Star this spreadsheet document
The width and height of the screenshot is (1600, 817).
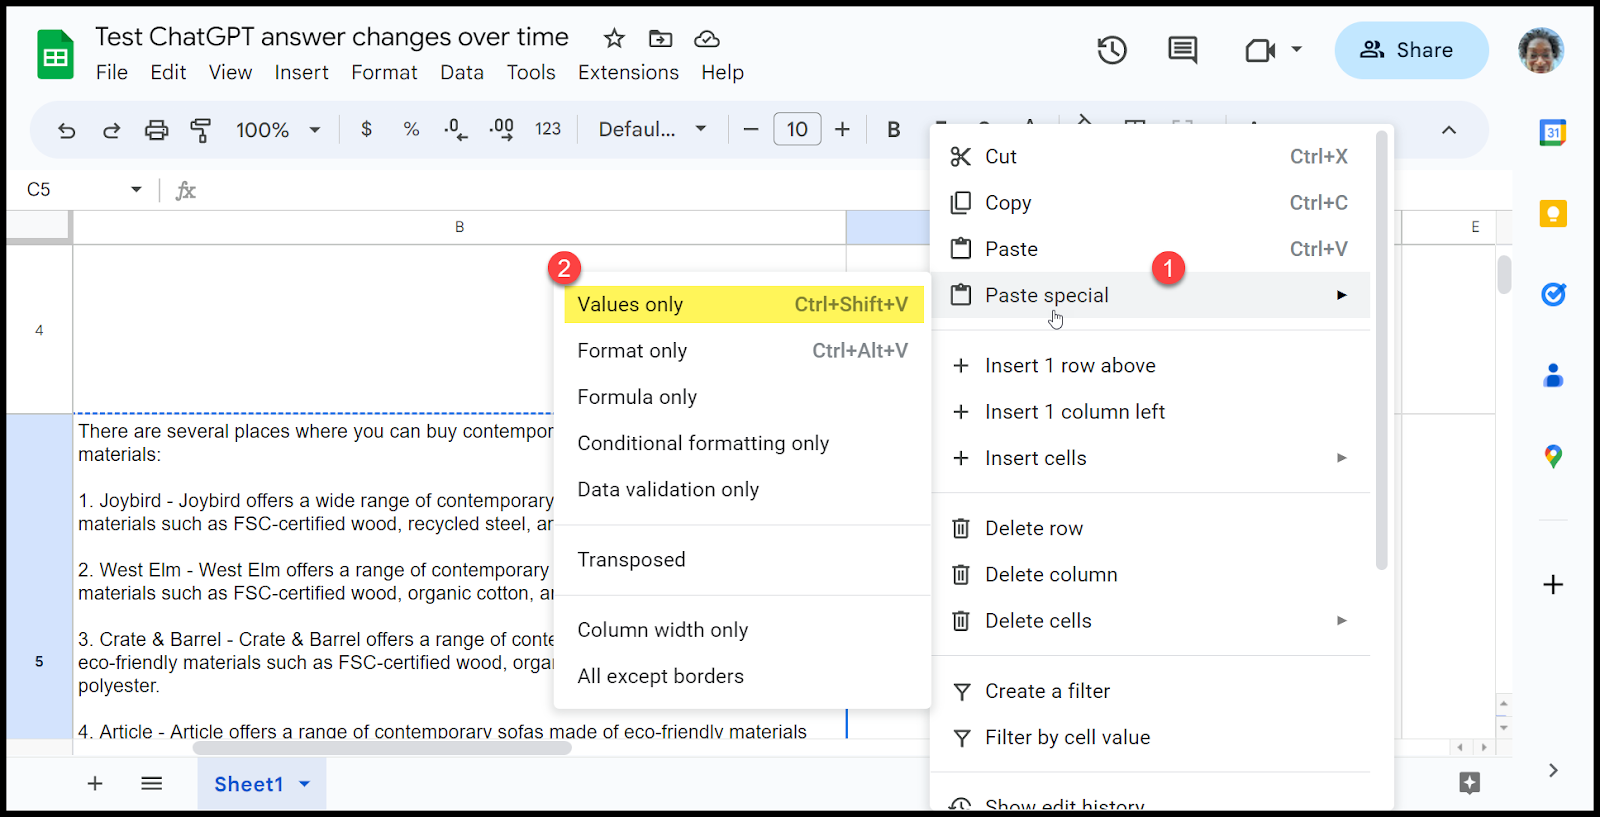614,39
